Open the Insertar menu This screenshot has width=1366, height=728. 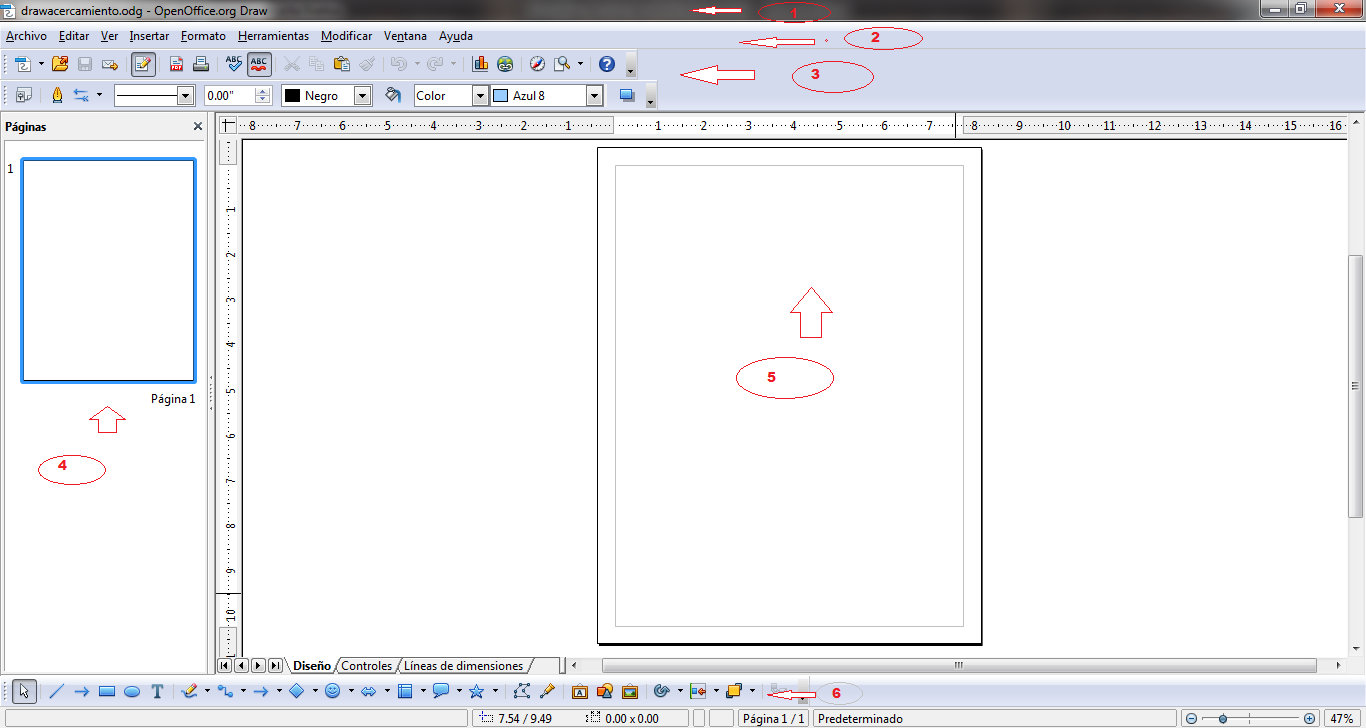coord(149,36)
